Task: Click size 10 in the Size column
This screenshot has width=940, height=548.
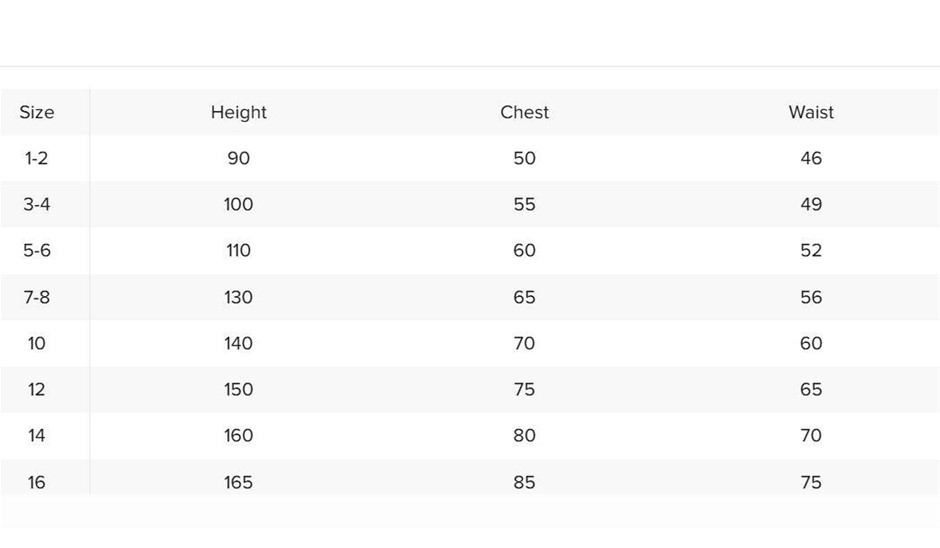Action: [x=37, y=343]
